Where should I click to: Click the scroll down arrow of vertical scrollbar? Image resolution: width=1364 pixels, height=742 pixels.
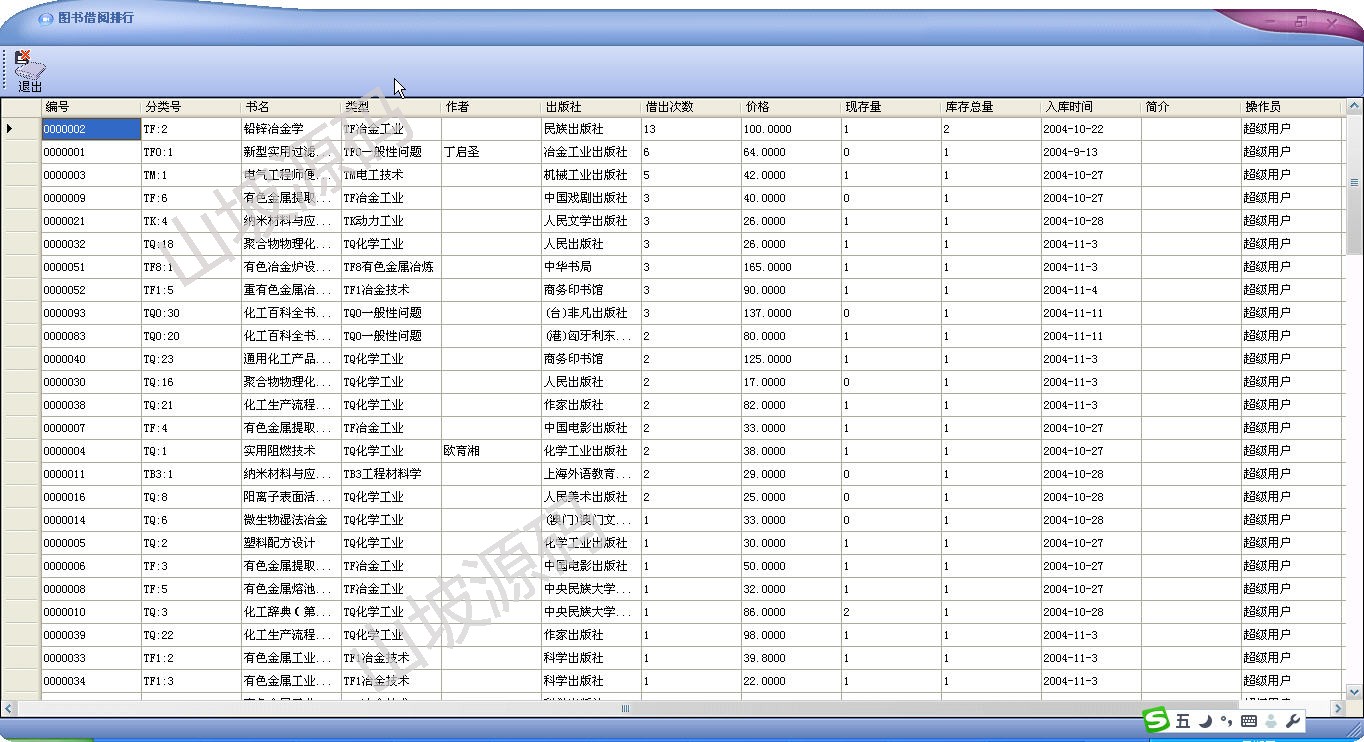pos(1355,691)
